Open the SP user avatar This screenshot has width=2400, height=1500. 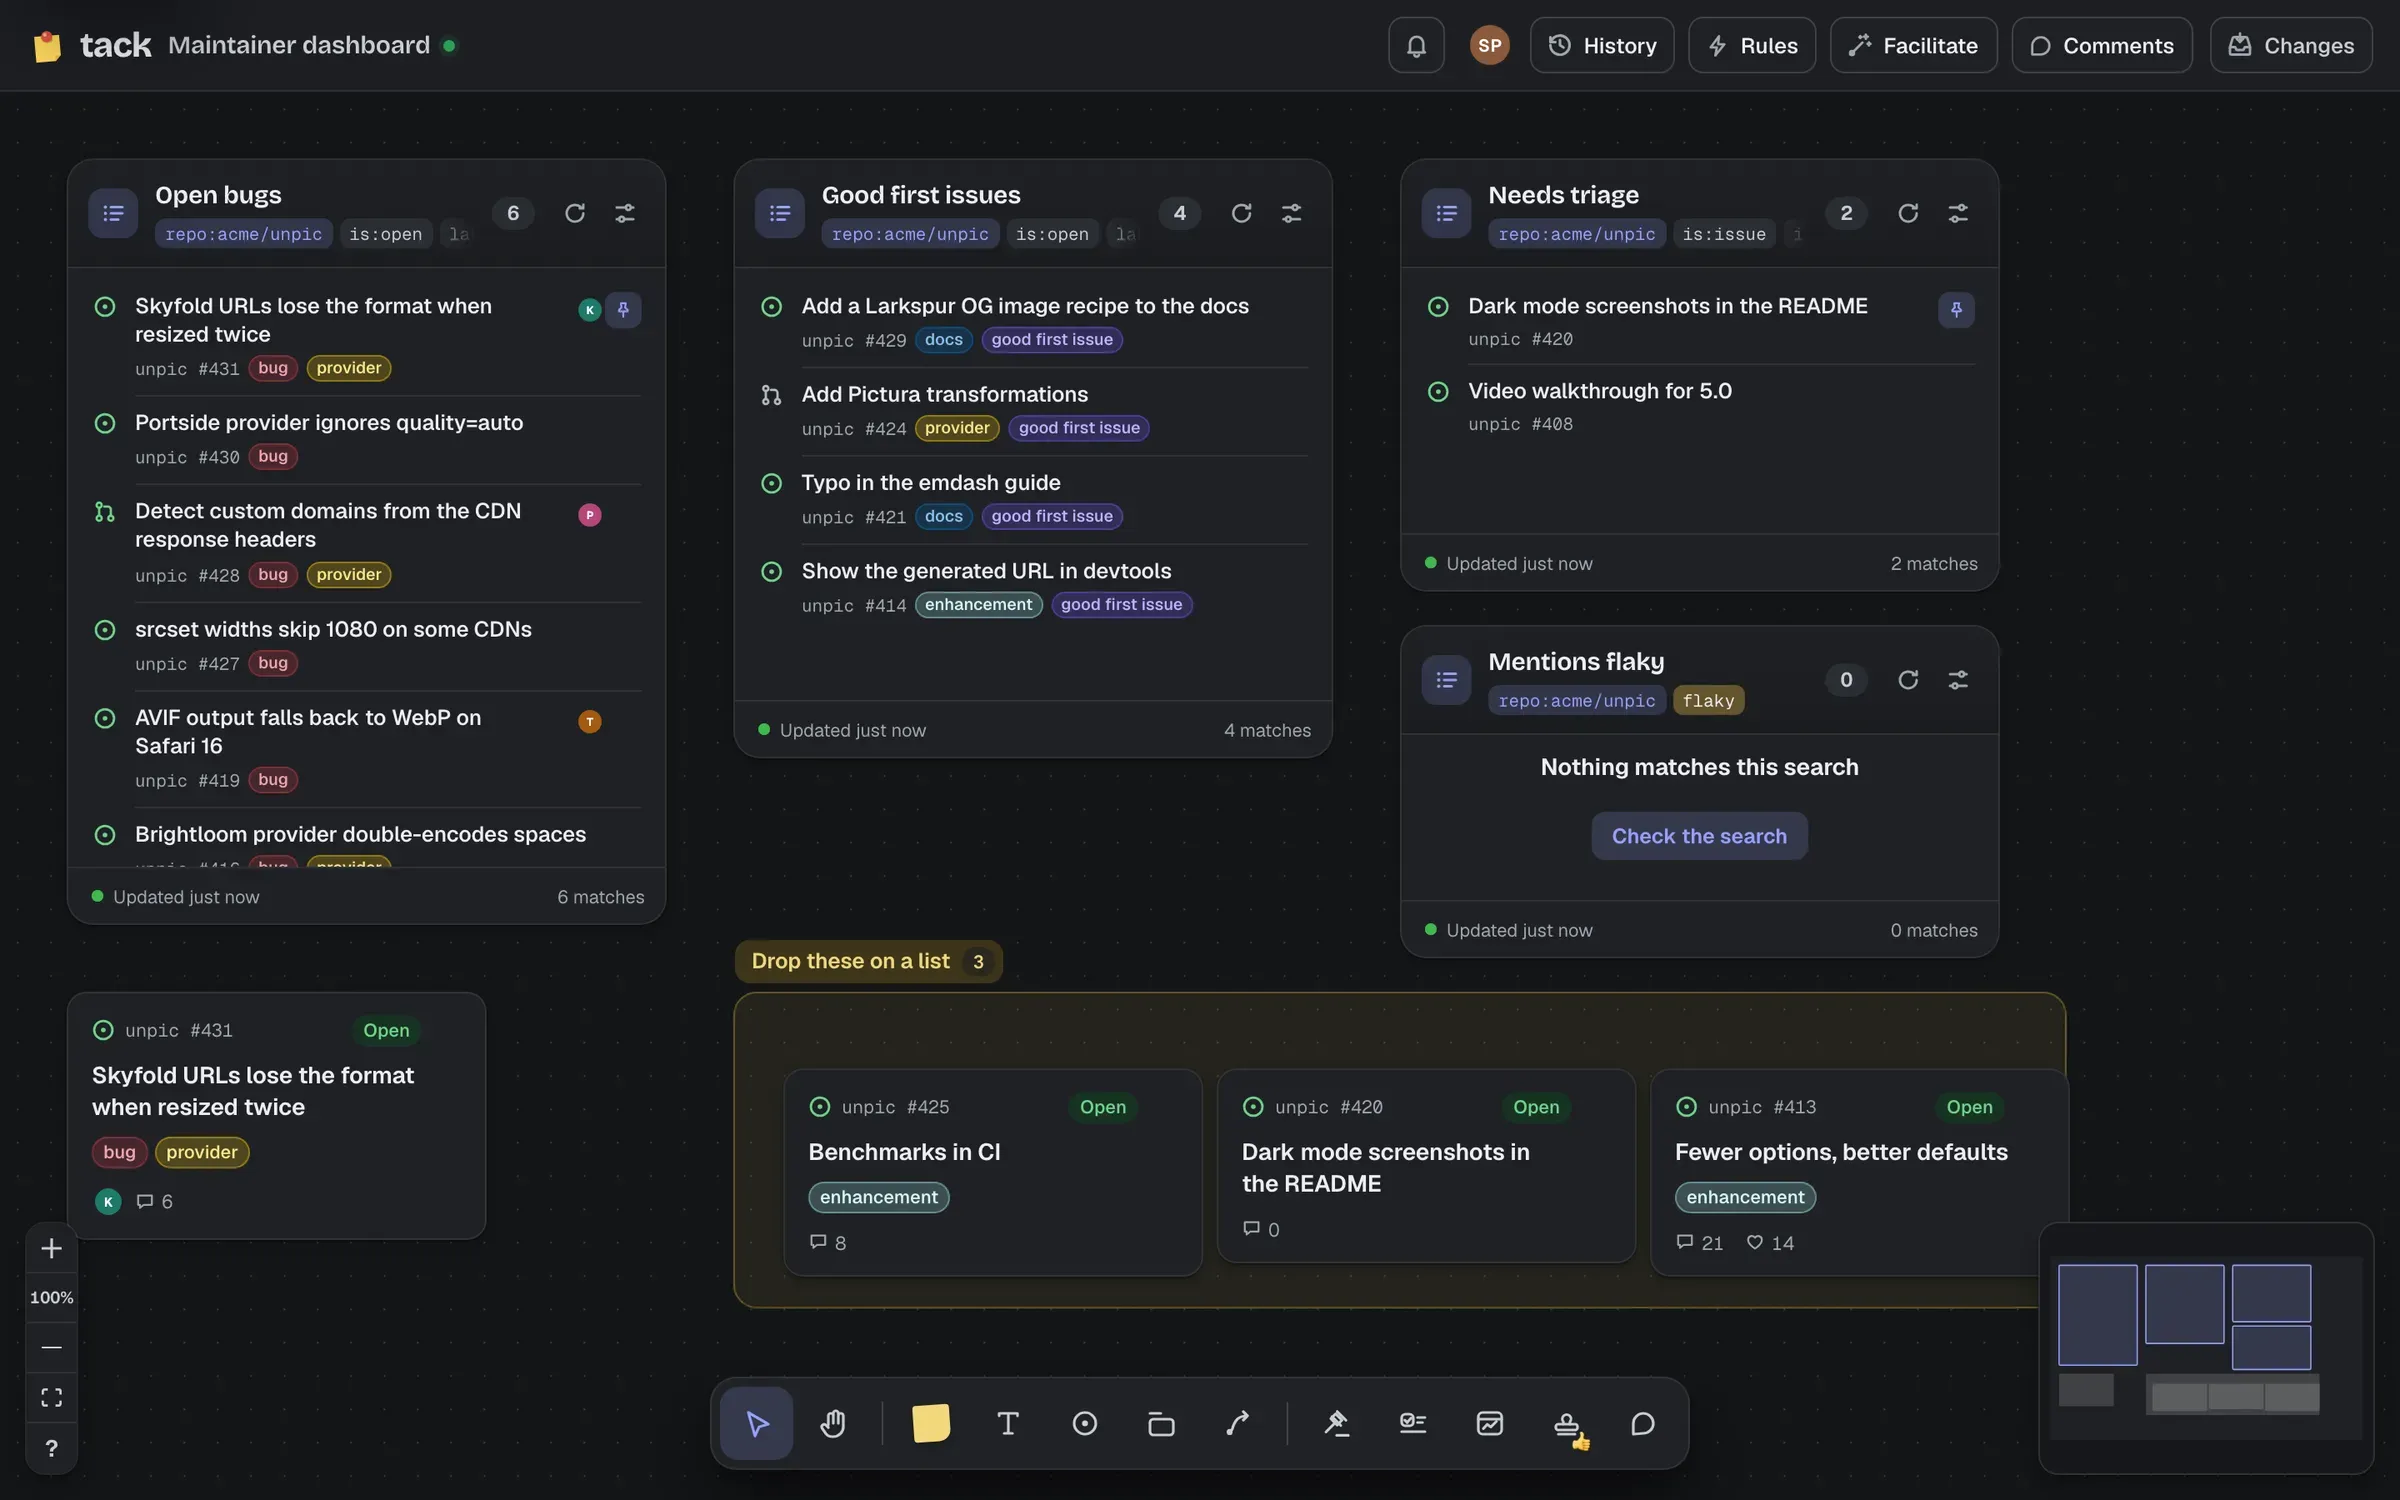pyautogui.click(x=1489, y=45)
